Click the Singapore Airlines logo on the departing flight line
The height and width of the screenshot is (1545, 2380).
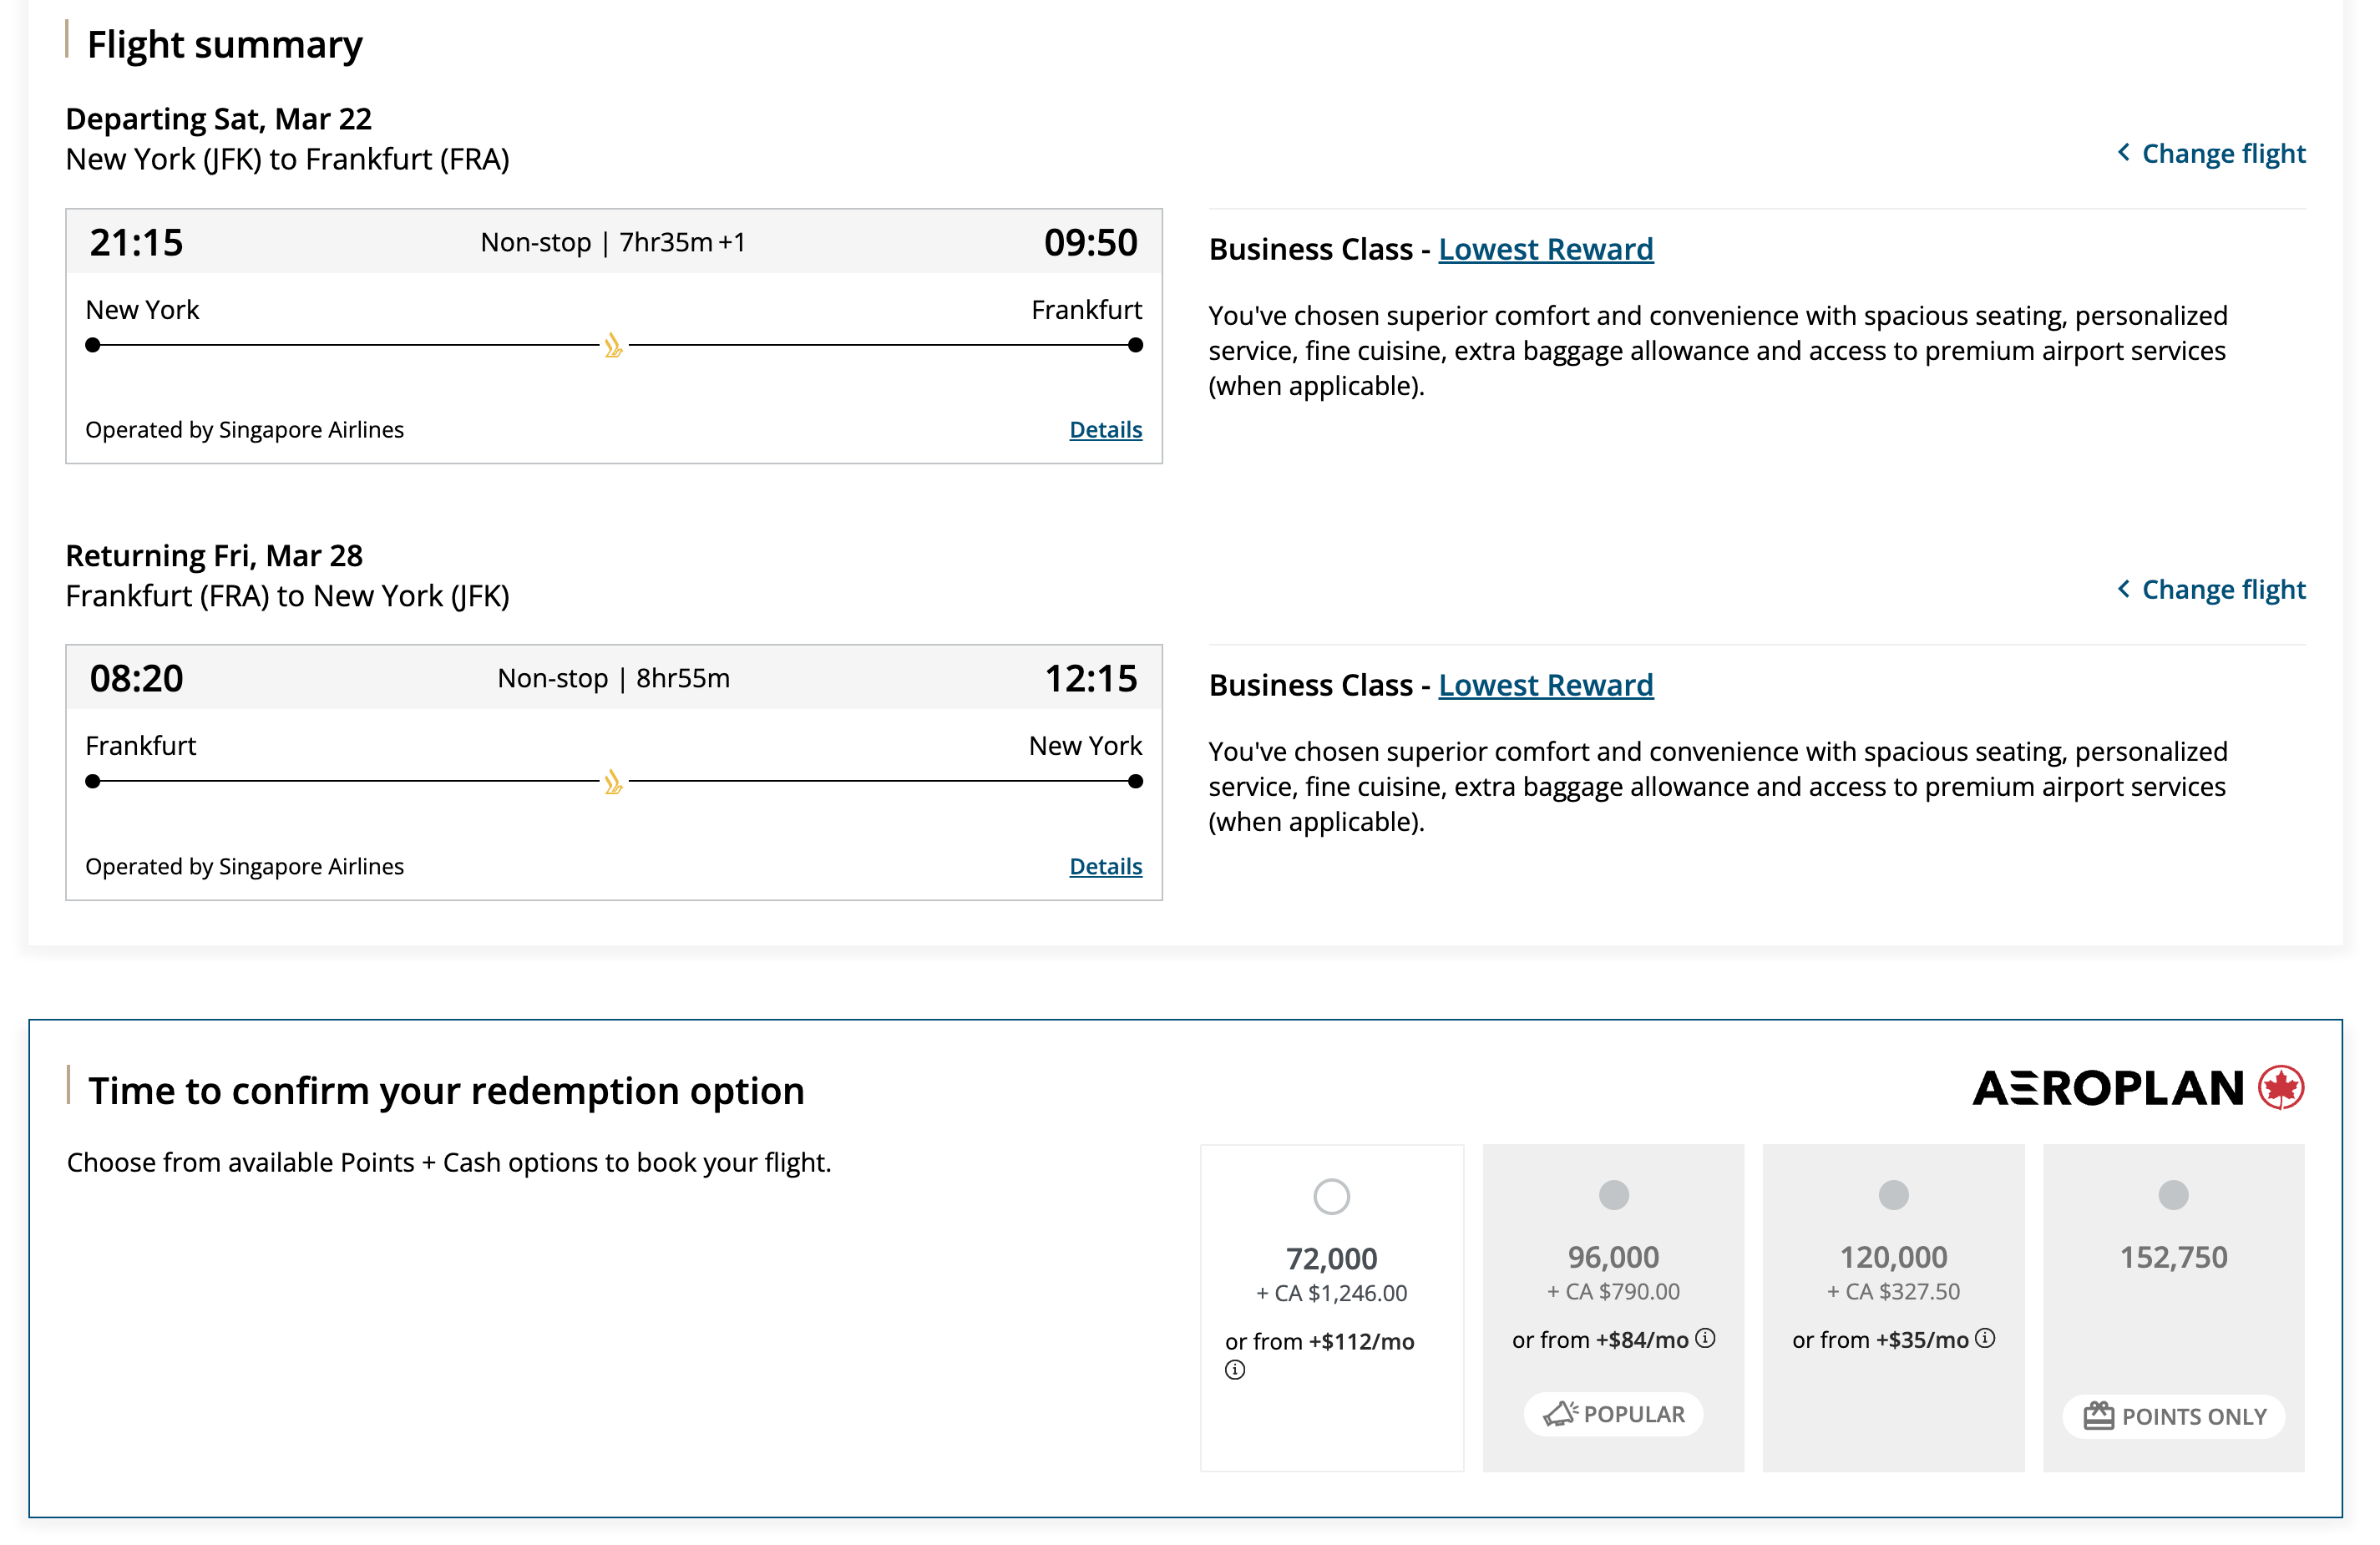point(613,346)
